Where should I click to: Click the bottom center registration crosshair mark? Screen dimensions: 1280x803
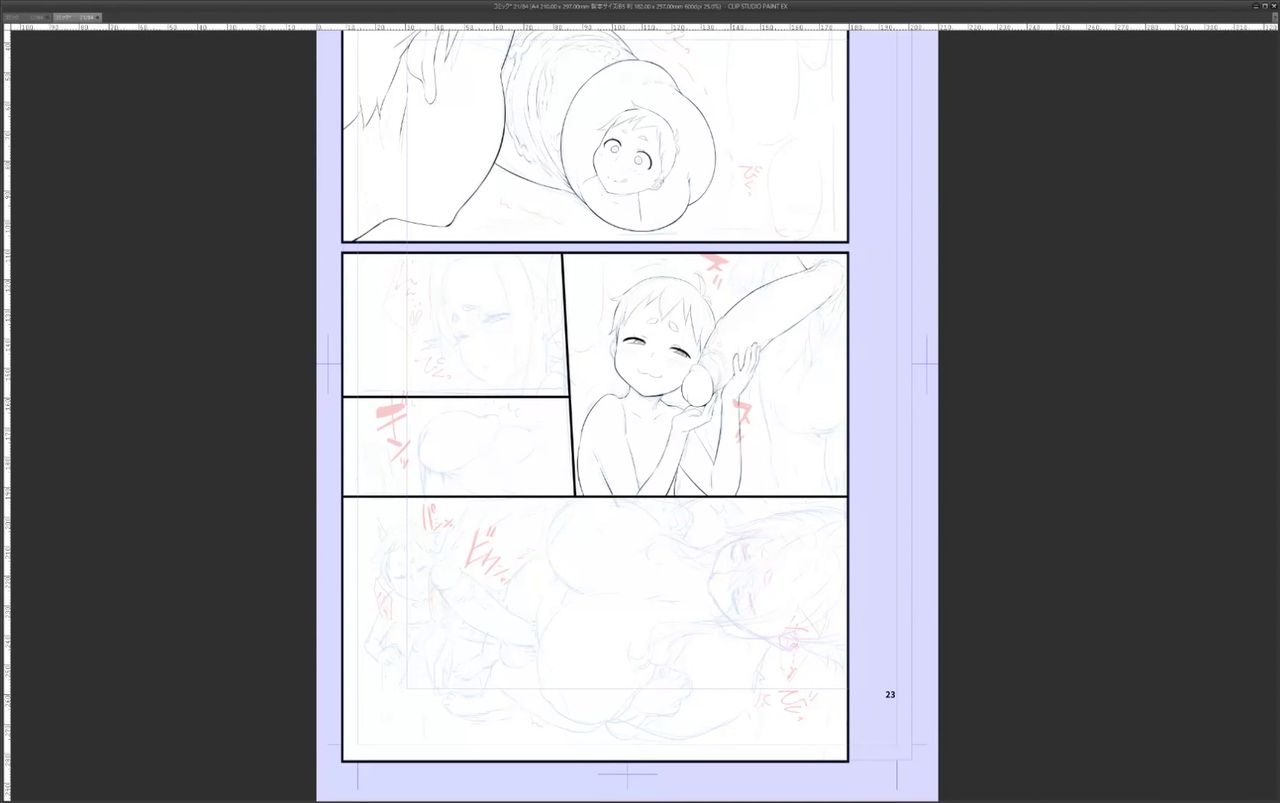(x=627, y=774)
